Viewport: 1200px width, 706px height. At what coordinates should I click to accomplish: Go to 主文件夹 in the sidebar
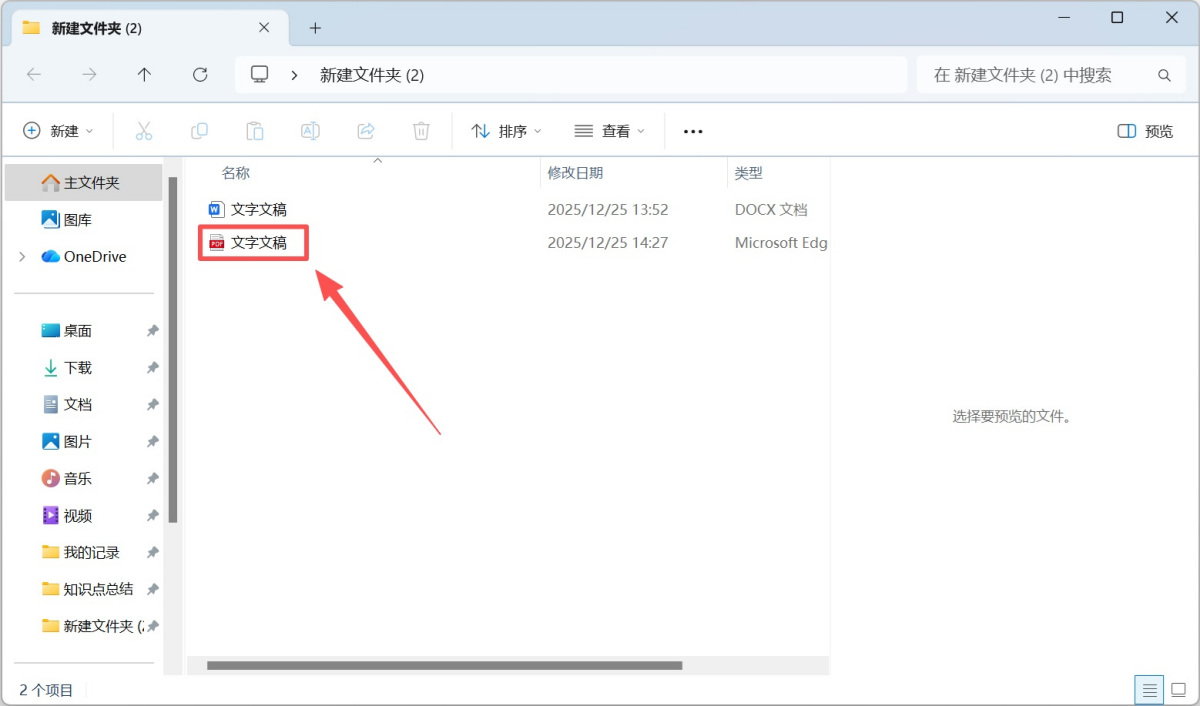83,182
